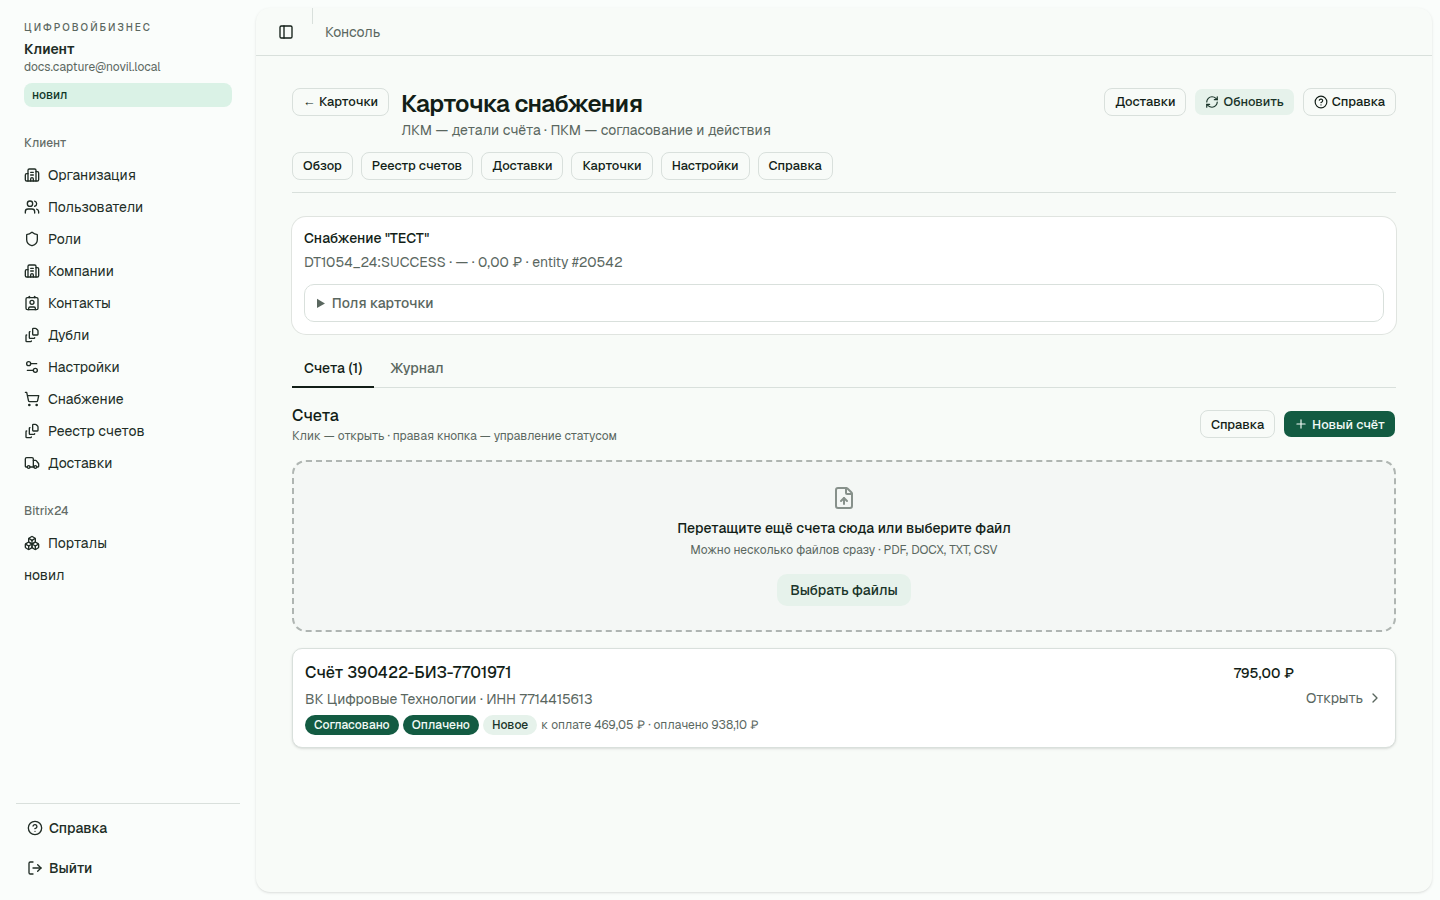Open the Обзор navigation tab
Screen dimensions: 1440x900
322,166
